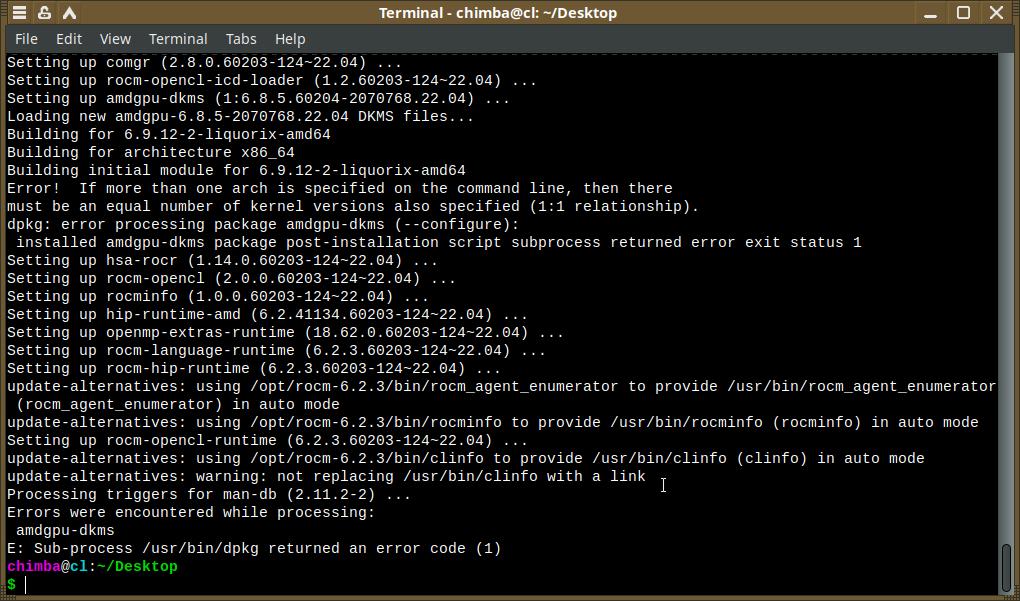
Task: Click the '~/Desktop' path in the prompt
Action: (x=137, y=567)
